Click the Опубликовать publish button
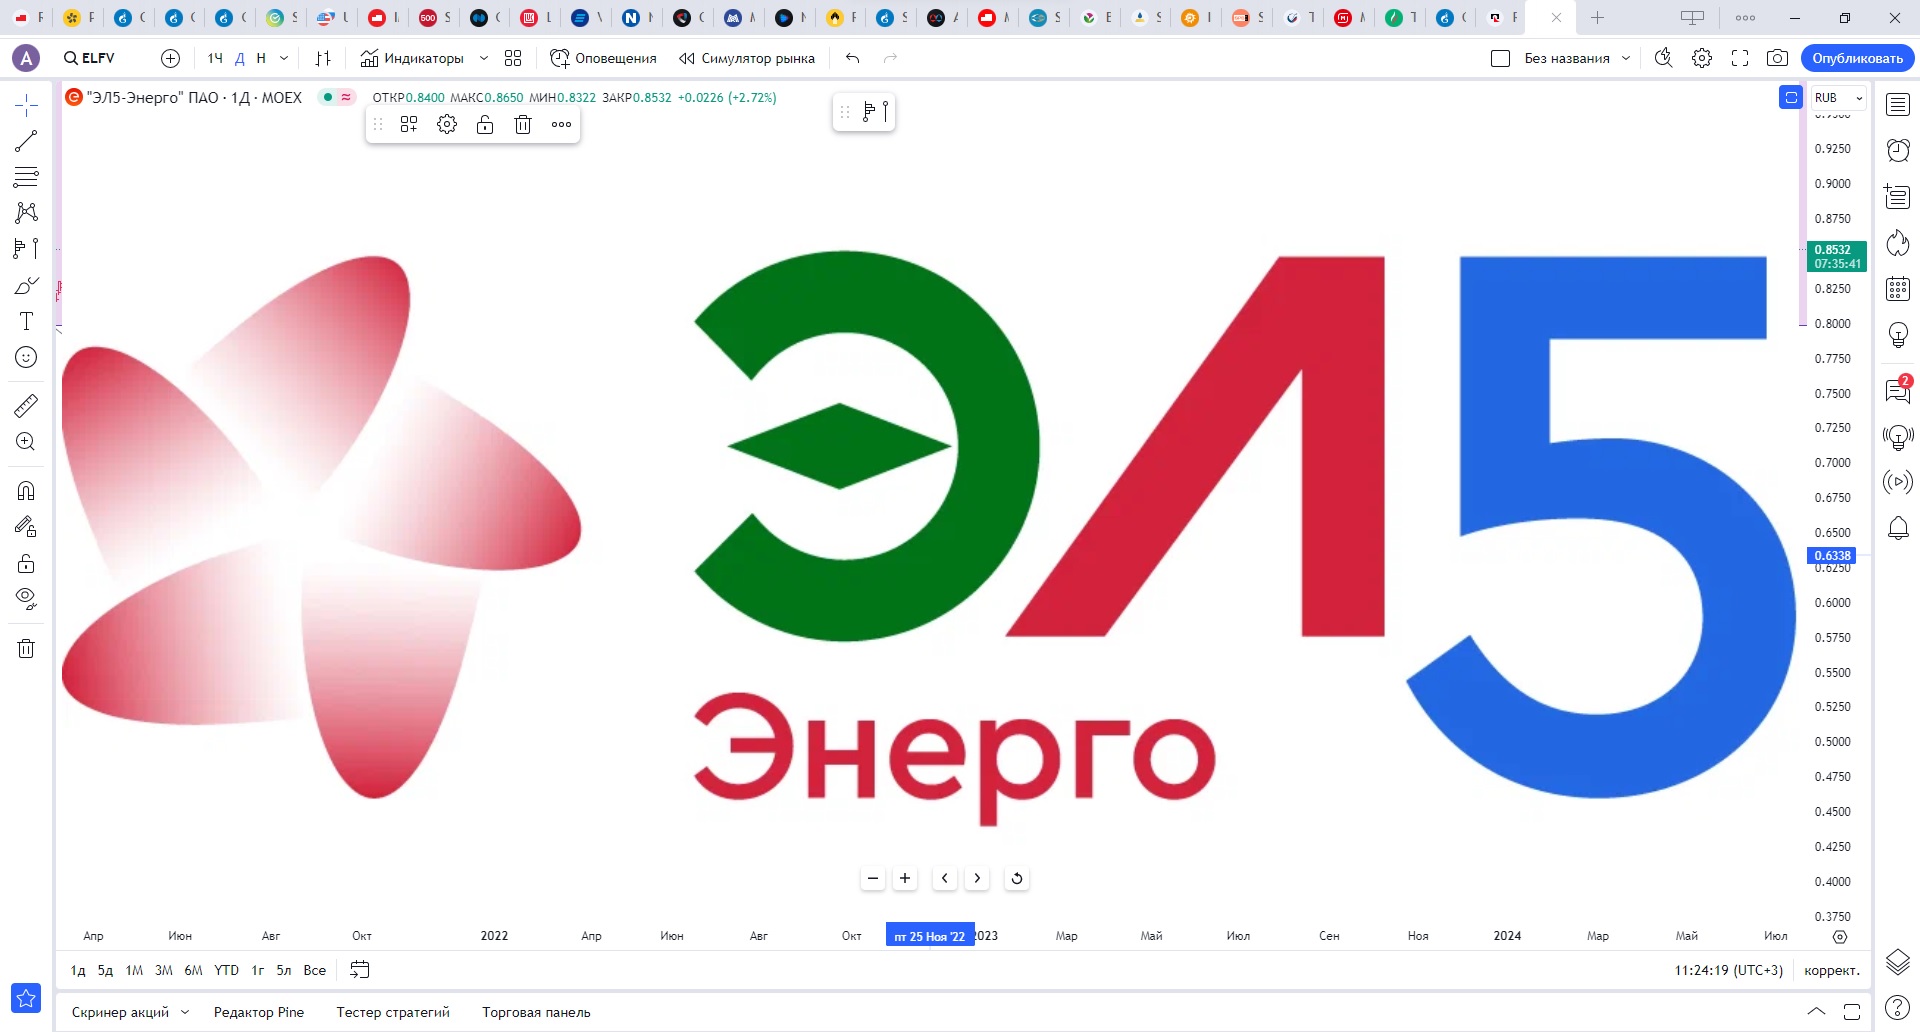Image resolution: width=1920 pixels, height=1032 pixels. tap(1857, 58)
